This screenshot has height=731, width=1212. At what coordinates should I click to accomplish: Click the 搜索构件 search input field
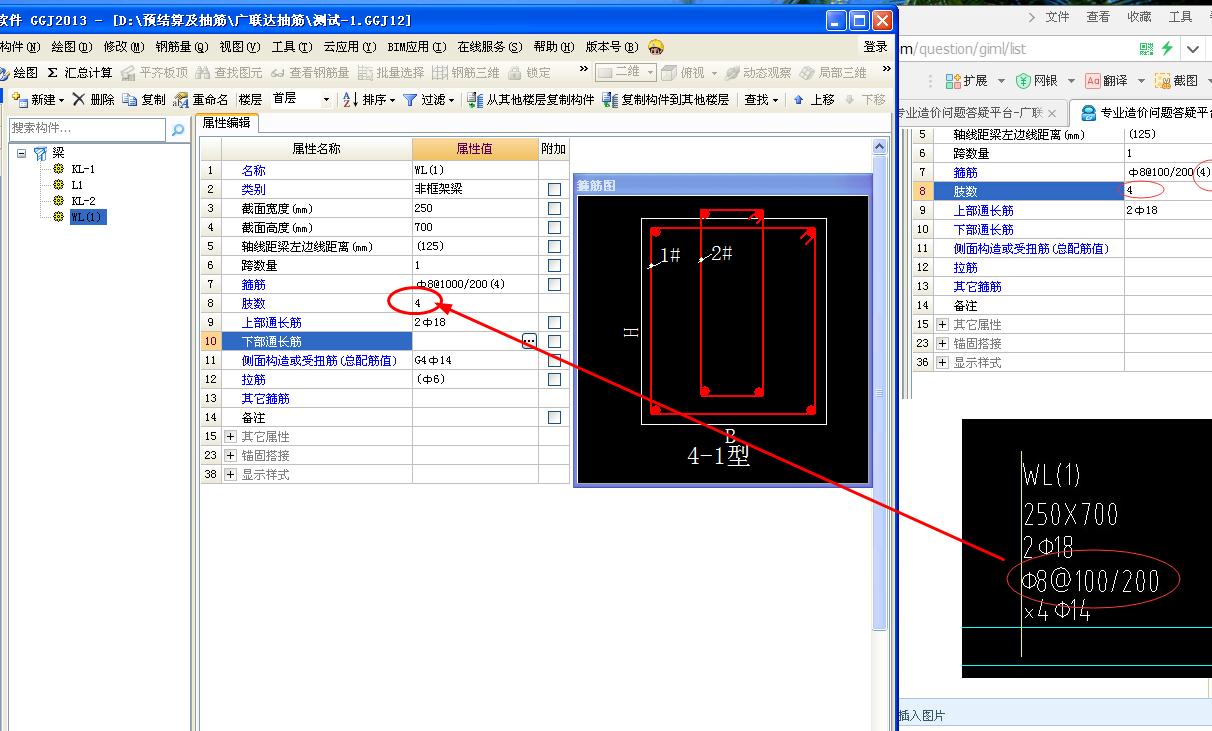(87, 130)
